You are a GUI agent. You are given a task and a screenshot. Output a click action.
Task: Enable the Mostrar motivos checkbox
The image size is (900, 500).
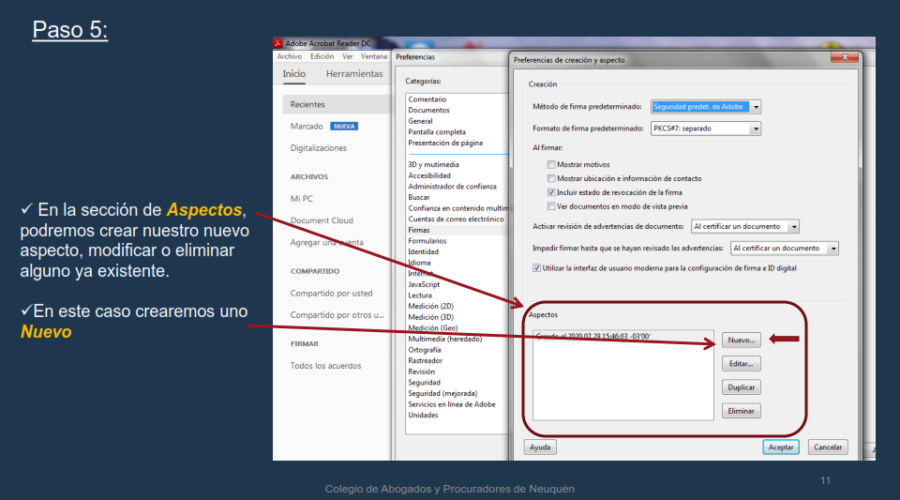click(551, 165)
